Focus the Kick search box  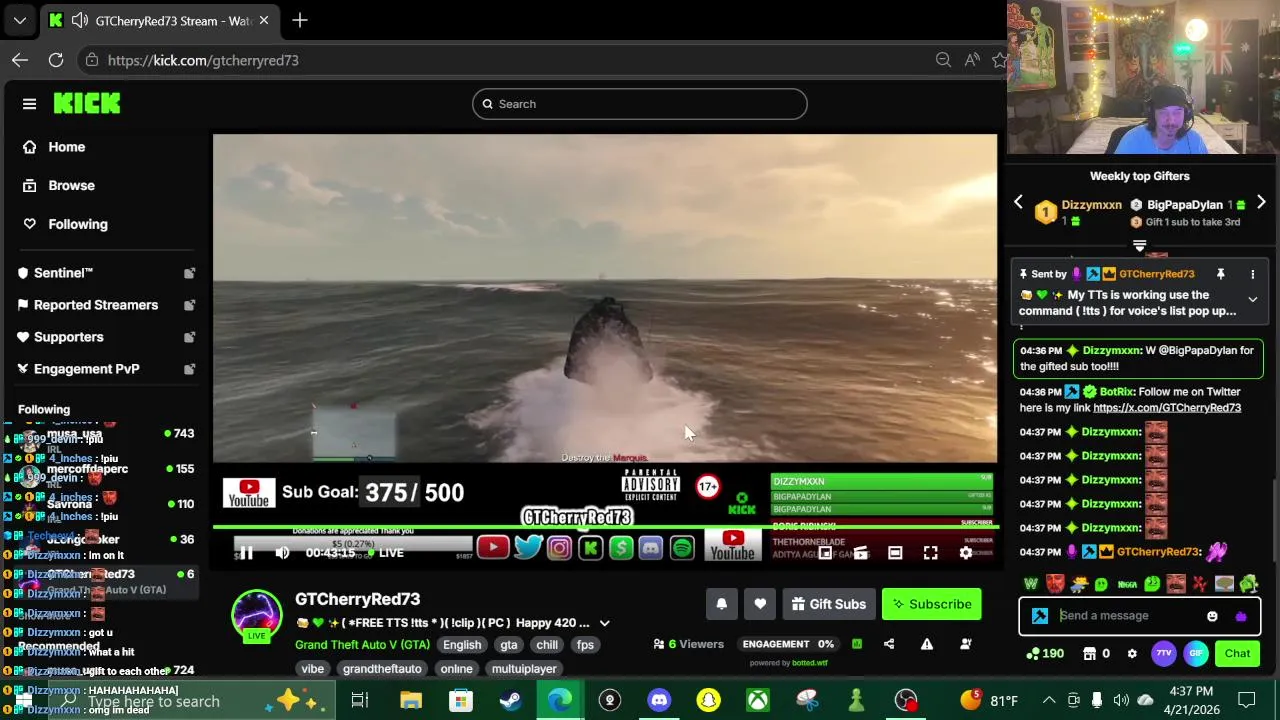tap(640, 104)
